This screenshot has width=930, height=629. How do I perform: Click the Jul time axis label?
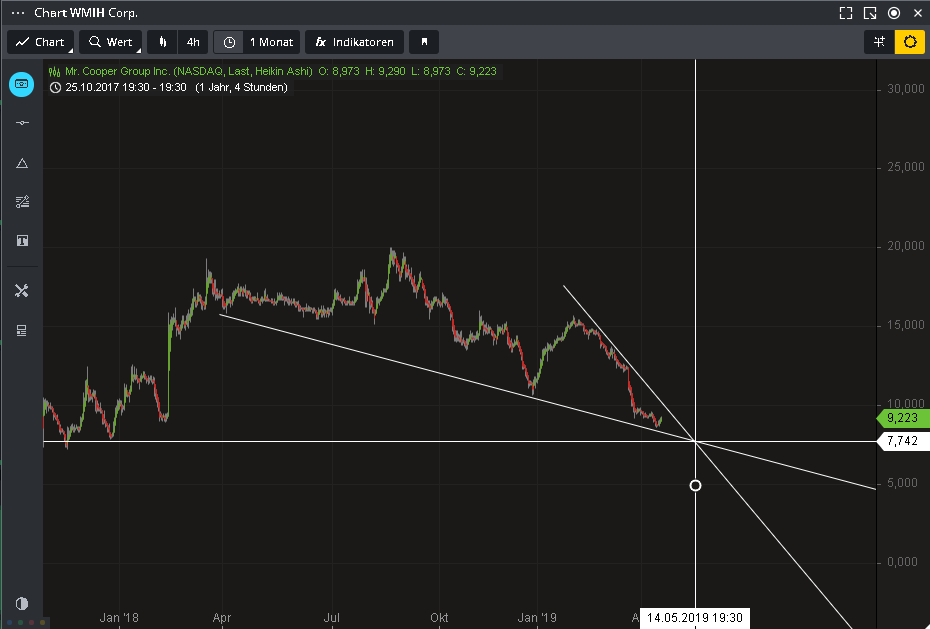[332, 618]
